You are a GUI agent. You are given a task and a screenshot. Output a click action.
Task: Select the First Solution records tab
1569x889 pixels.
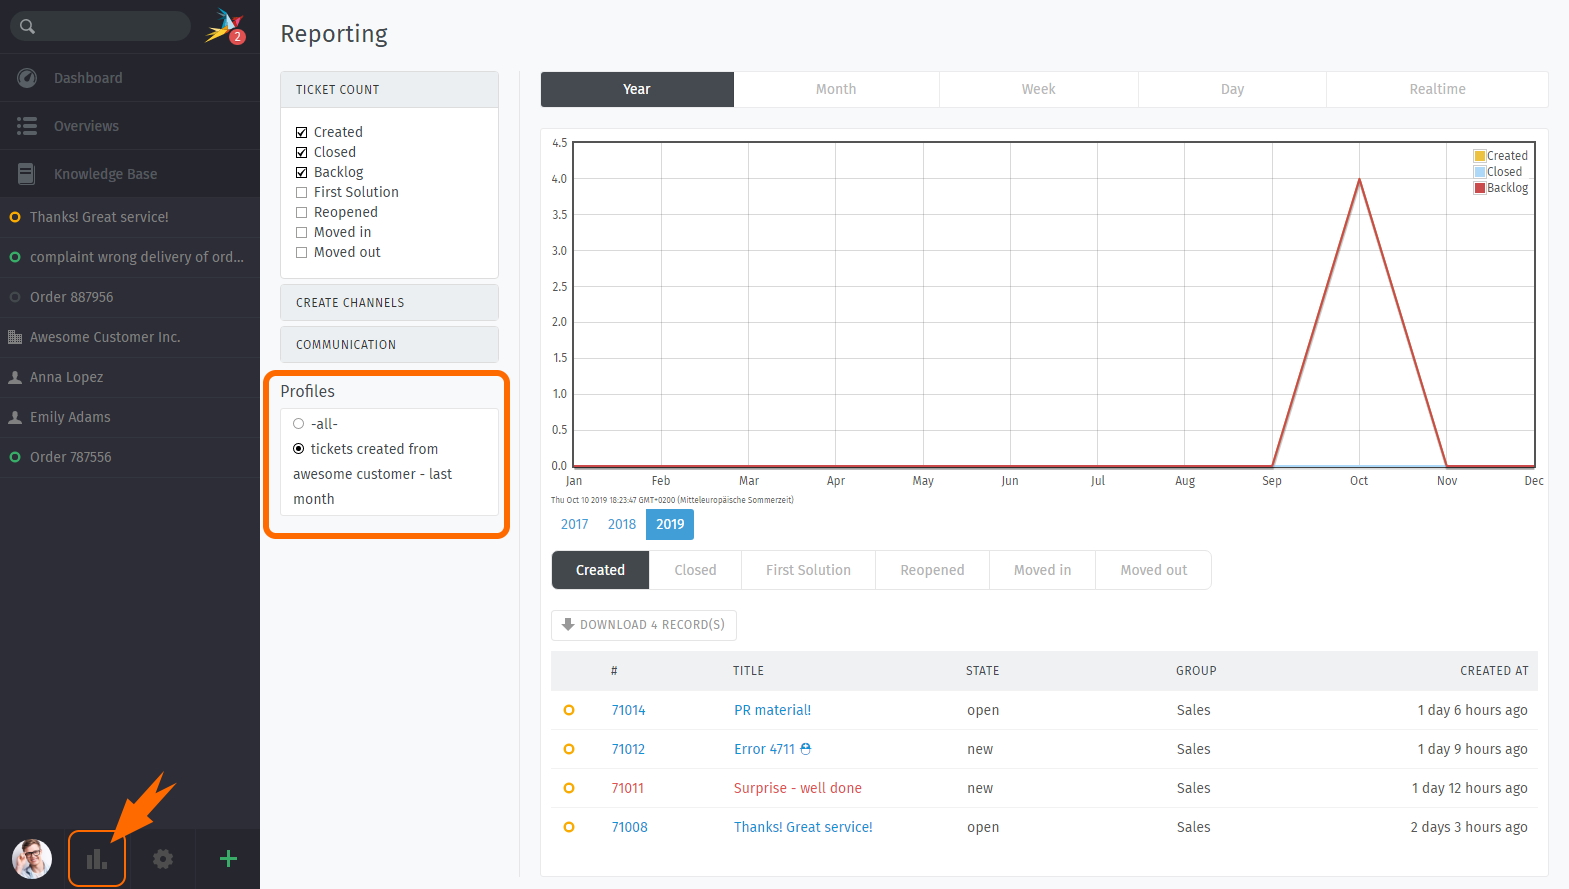point(808,570)
